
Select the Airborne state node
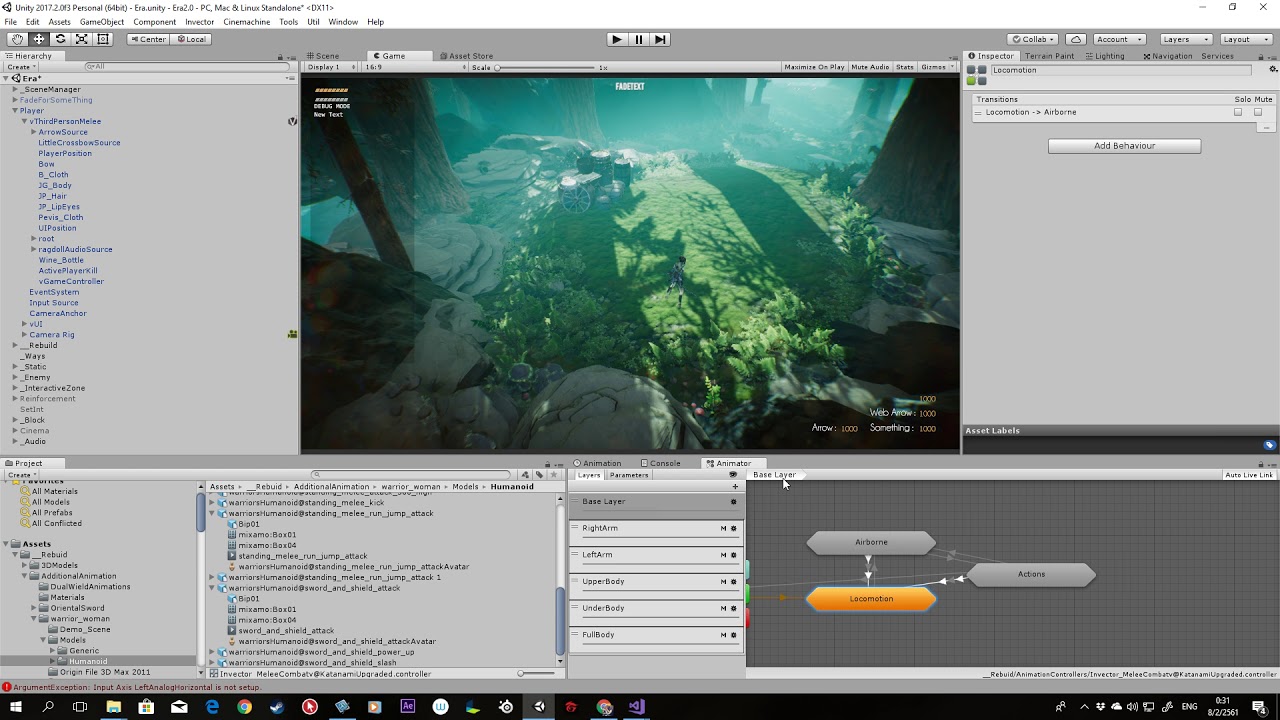[871, 543]
